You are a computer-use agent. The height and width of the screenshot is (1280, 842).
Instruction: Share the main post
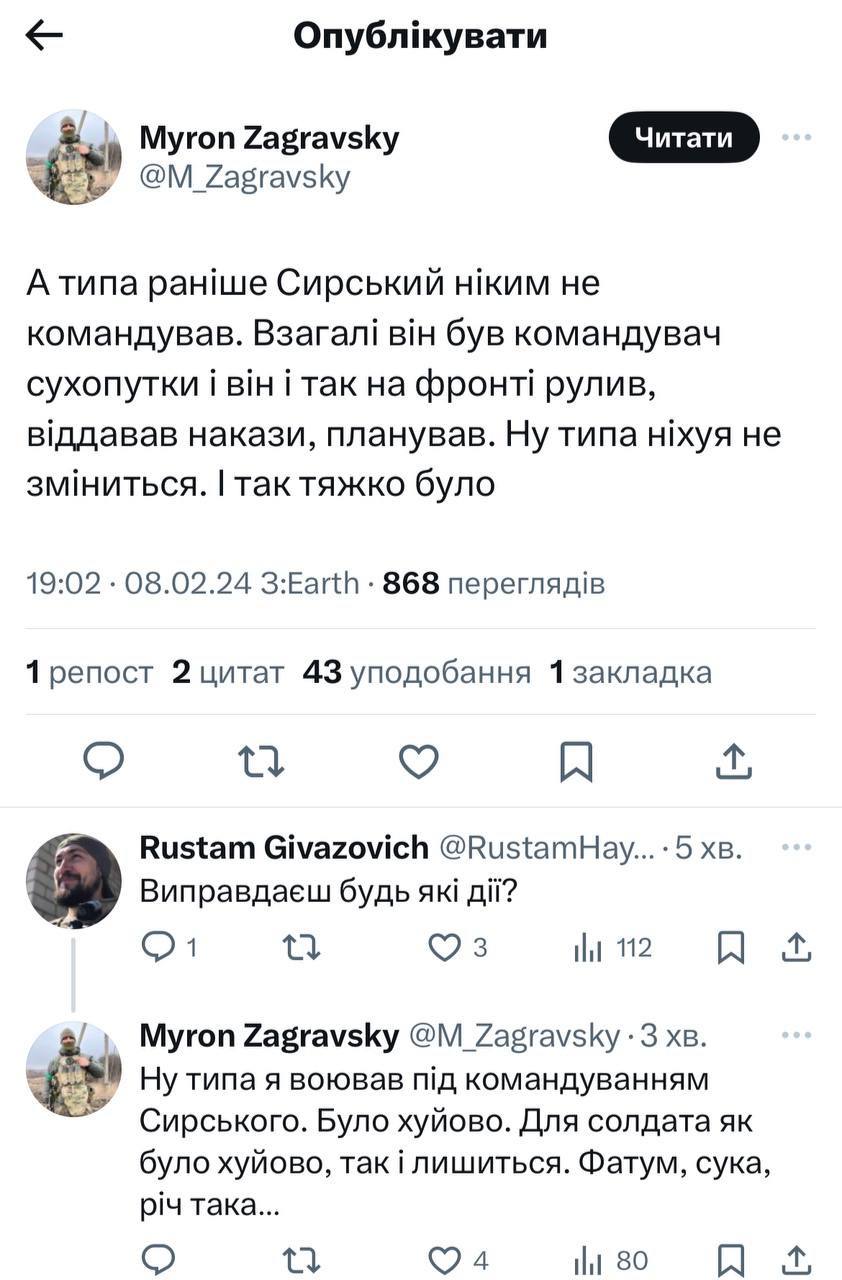(x=734, y=762)
